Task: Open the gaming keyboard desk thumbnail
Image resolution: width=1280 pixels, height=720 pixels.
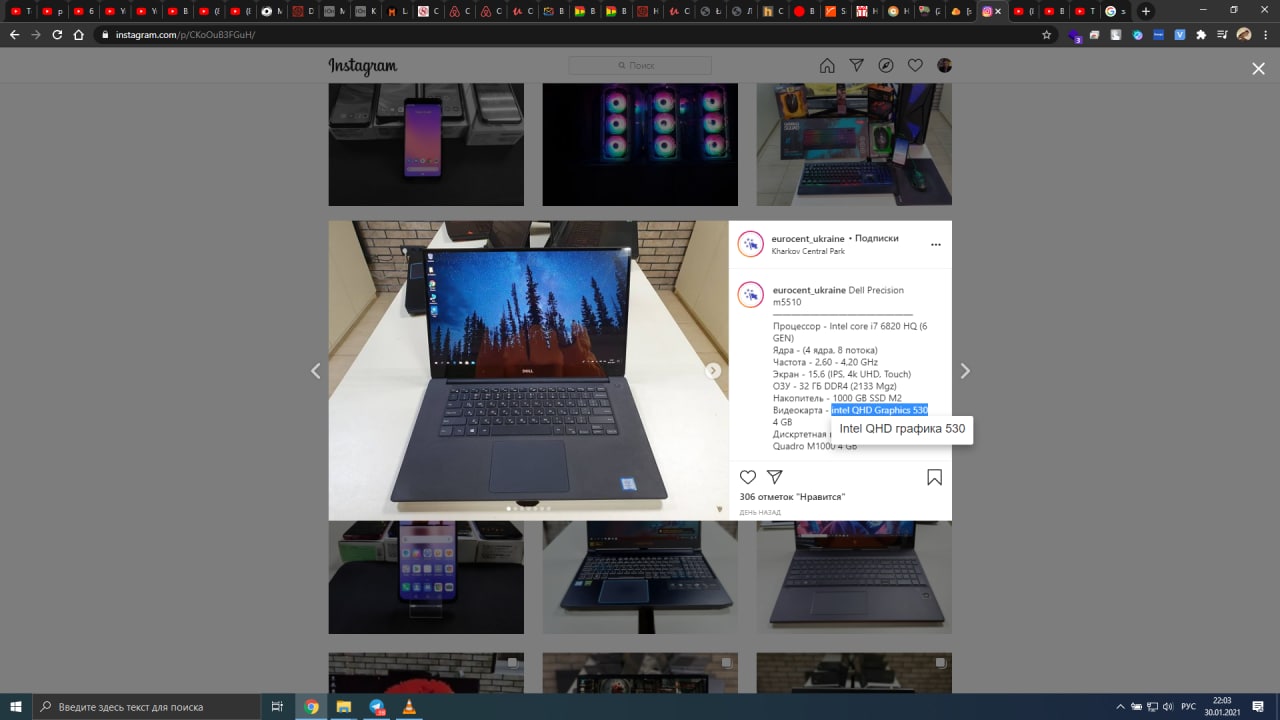Action: pyautogui.click(x=854, y=145)
